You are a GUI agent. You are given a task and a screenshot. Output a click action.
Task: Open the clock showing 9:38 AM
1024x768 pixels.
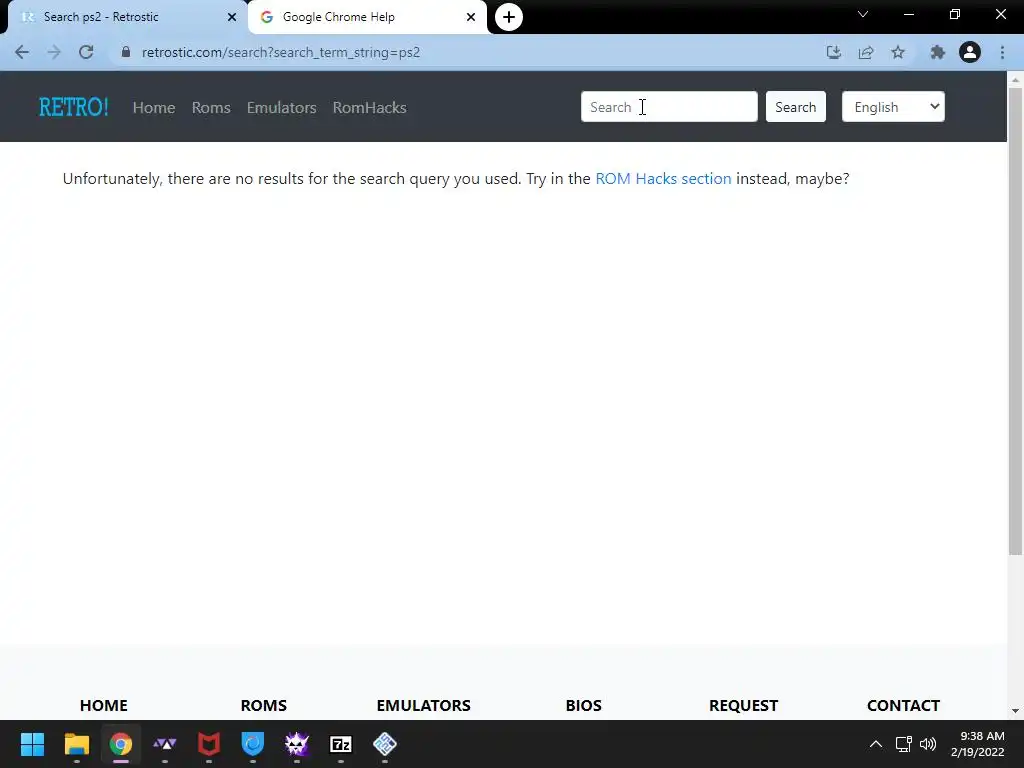point(978,744)
